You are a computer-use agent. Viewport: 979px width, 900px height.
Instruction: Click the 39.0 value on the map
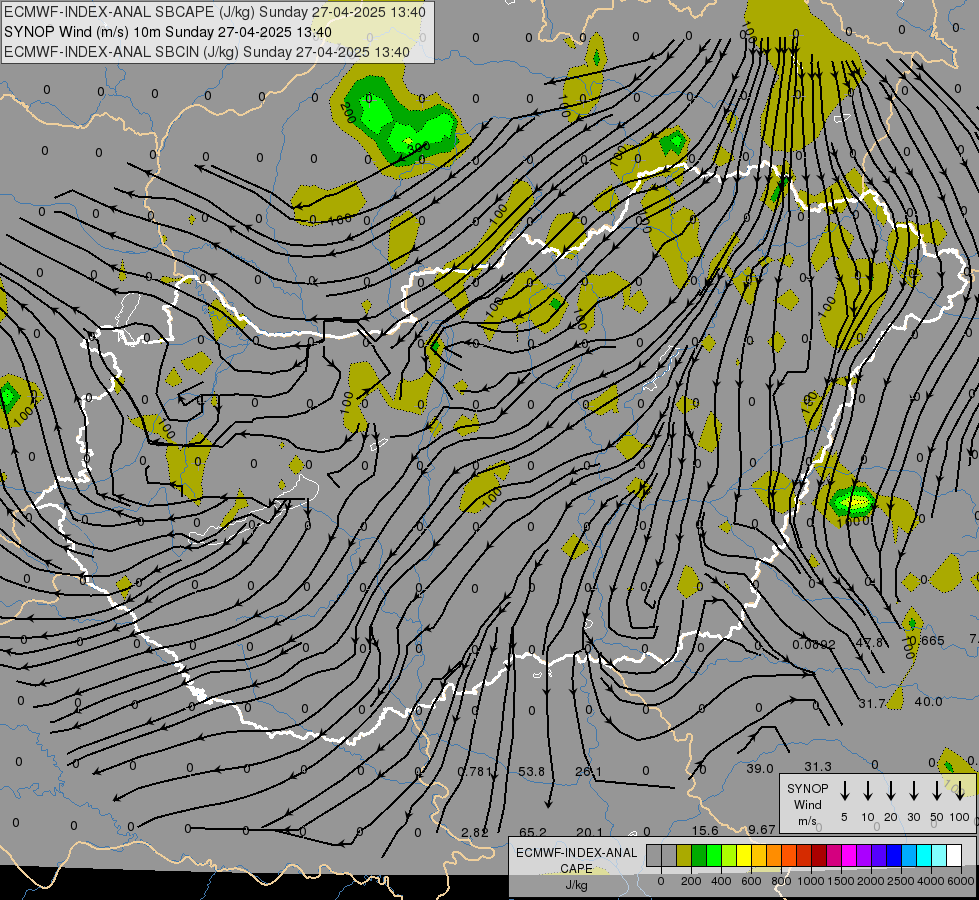[x=760, y=768]
